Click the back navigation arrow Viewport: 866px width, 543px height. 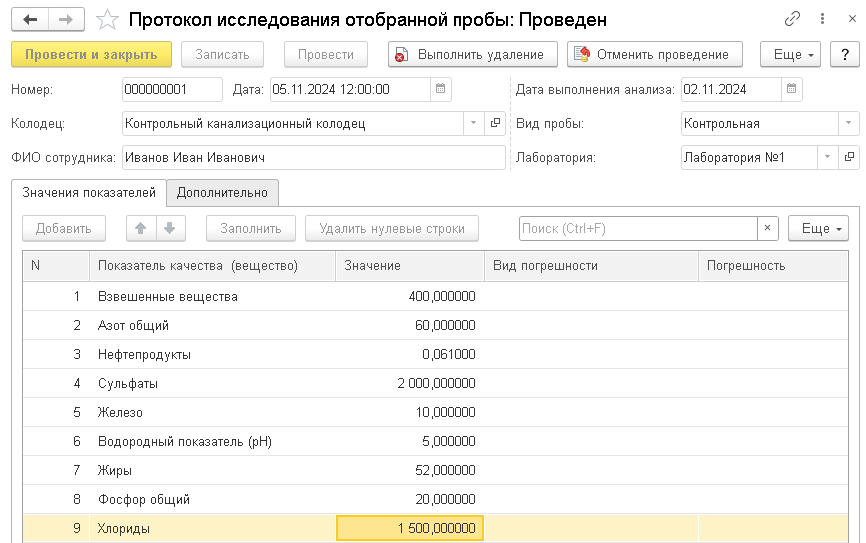pos(30,19)
